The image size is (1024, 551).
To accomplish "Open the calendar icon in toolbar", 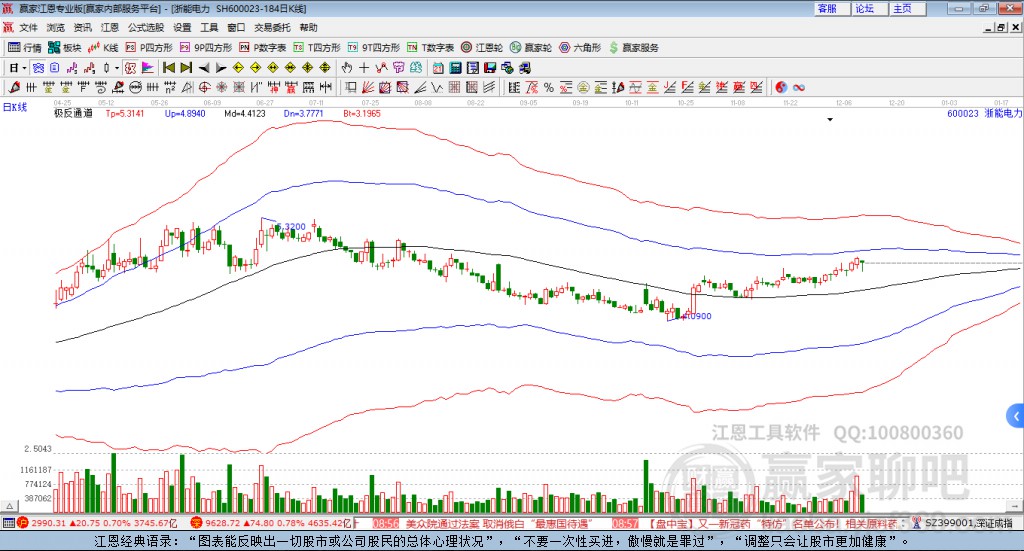I will (438, 68).
